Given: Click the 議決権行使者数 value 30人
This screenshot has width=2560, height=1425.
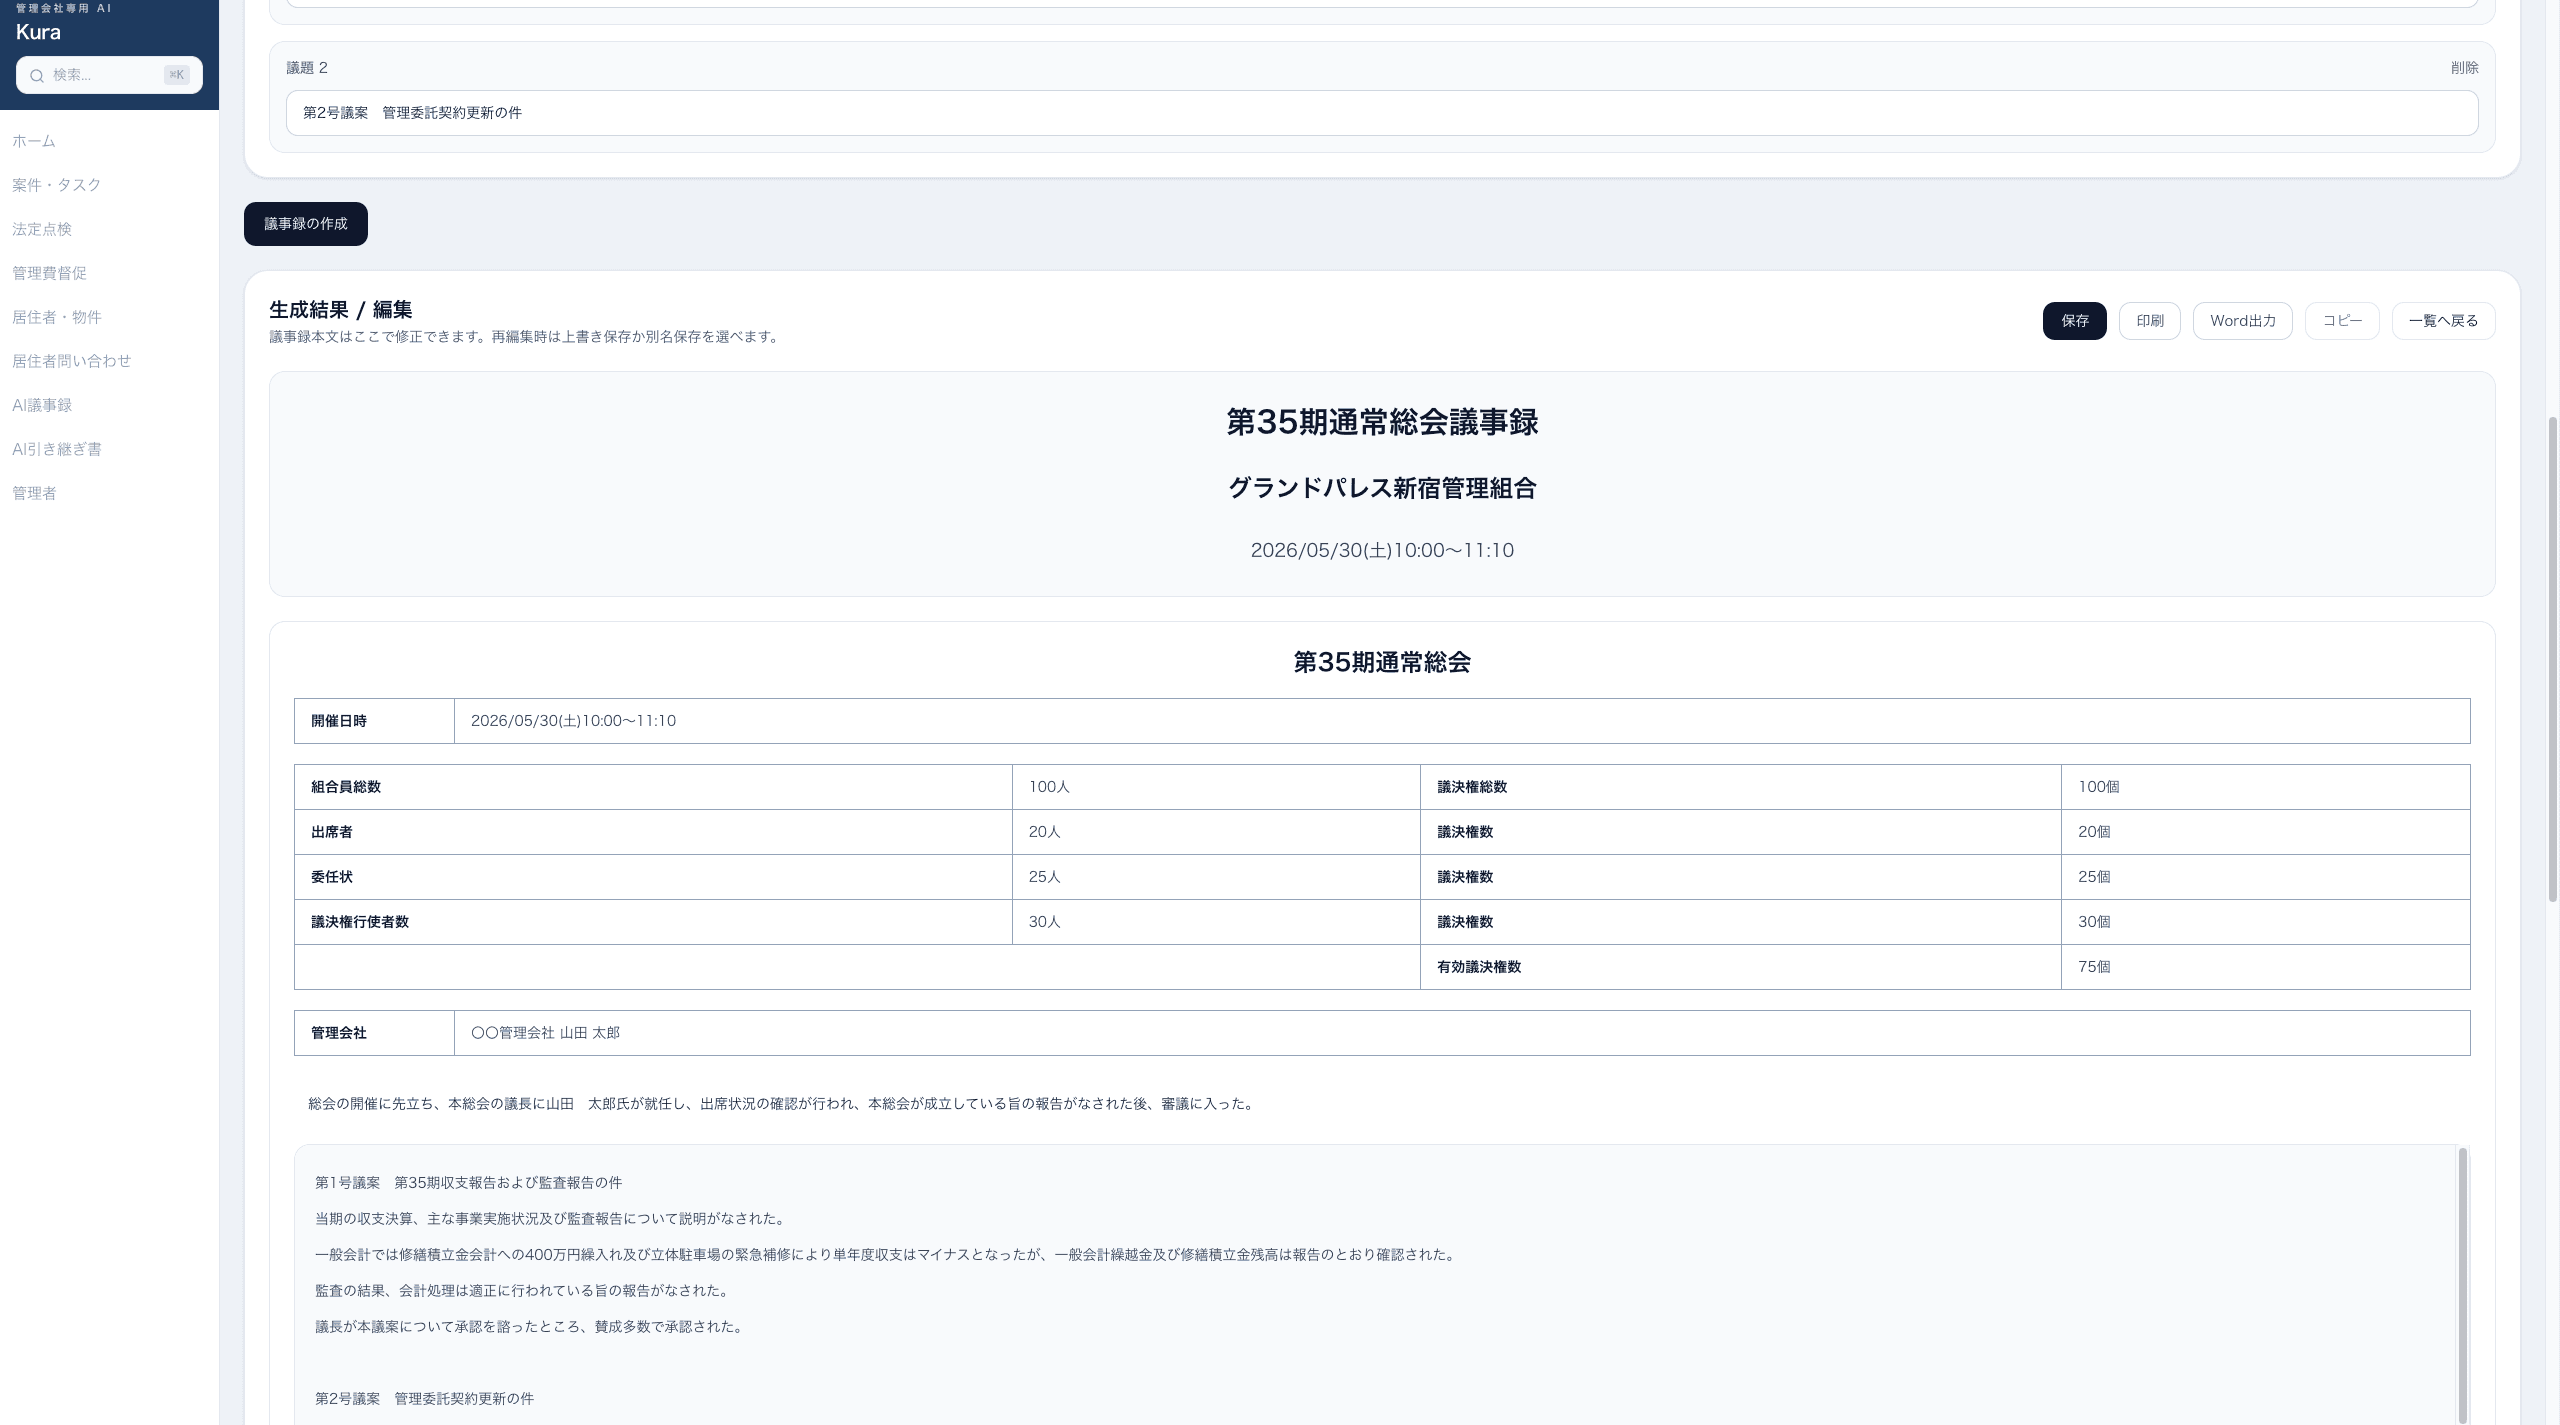Looking at the screenshot, I should point(1044,922).
